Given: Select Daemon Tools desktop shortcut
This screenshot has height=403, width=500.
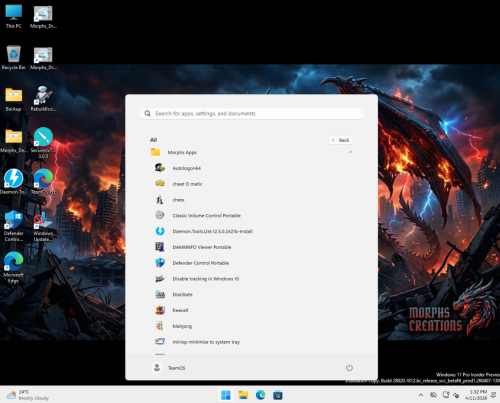Looking at the screenshot, I should tap(14, 182).
